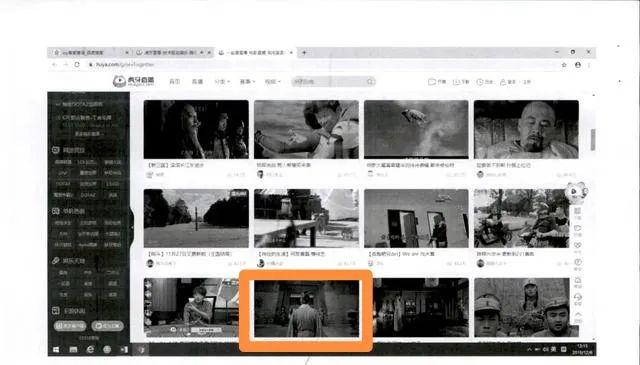Click the floating headset customer service icon
Image resolution: width=640 pixels, height=365 pixels.
[578, 297]
